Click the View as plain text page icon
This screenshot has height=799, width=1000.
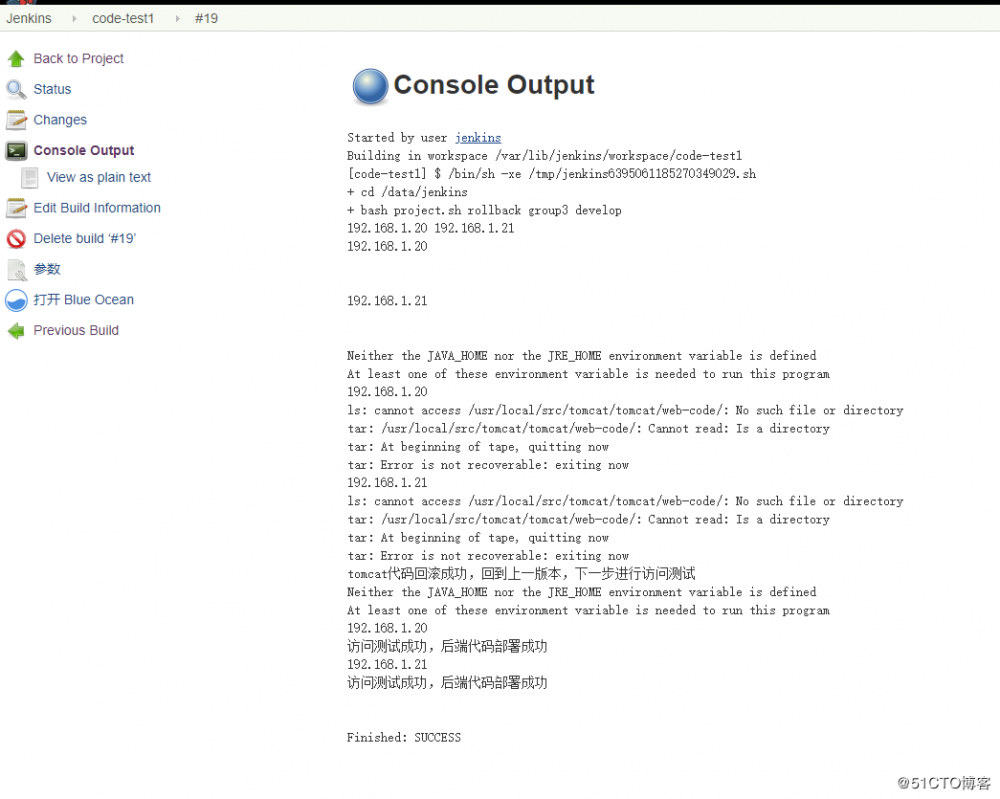[x=31, y=177]
